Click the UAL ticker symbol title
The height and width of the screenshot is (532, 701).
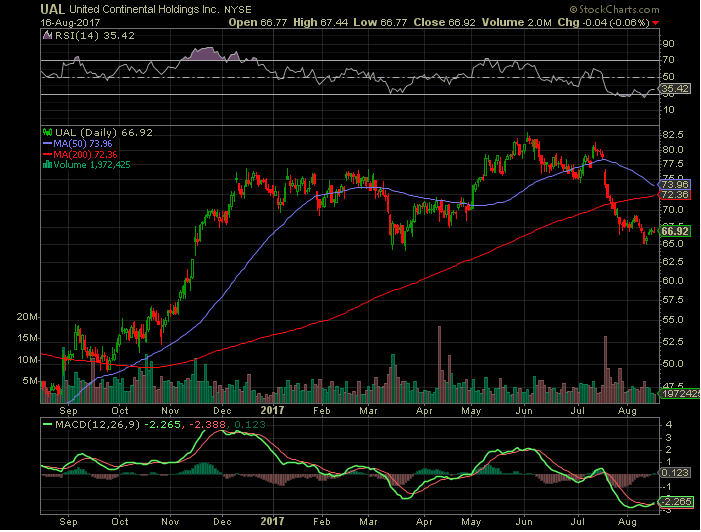(52, 9)
